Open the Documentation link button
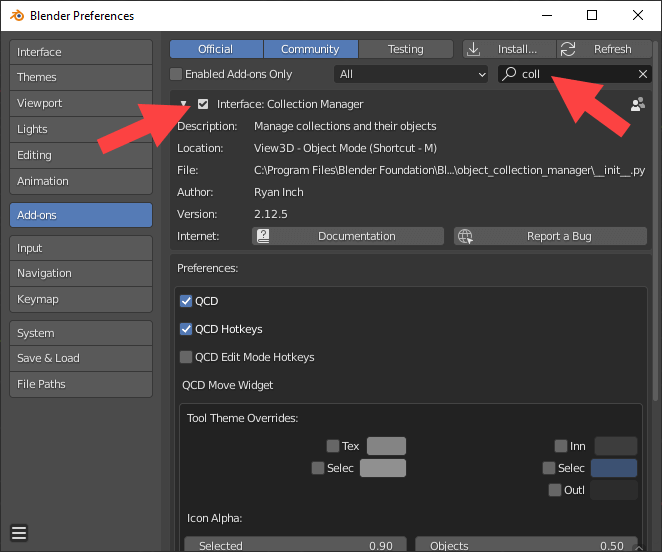 pyautogui.click(x=348, y=236)
